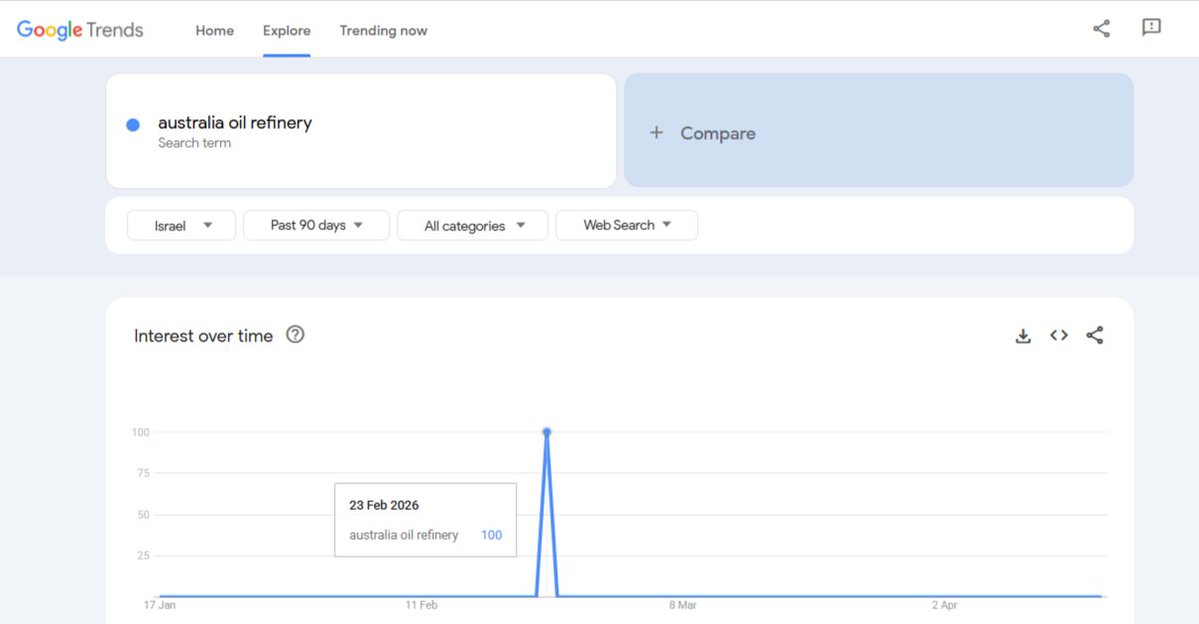1199x624 pixels.
Task: Click the '8 Mar' axis label
Action: (x=683, y=605)
